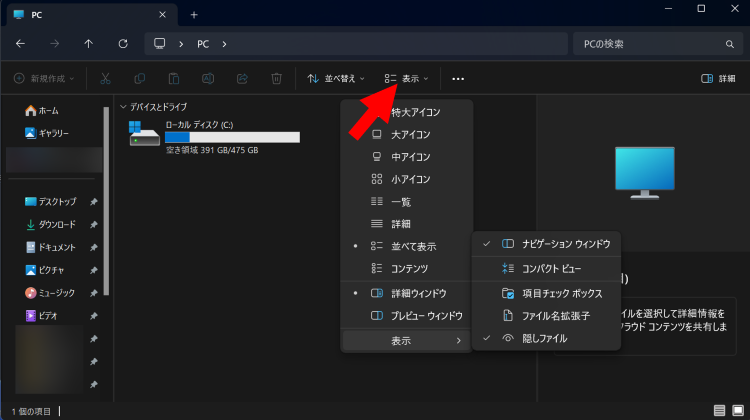Open ミュージック folder in sidebar
This screenshot has height=420, width=750.
[50, 293]
